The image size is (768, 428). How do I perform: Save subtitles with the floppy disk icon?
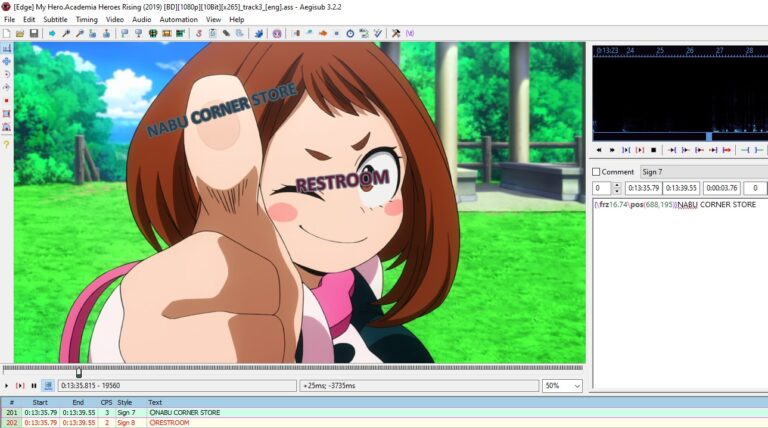point(34,33)
